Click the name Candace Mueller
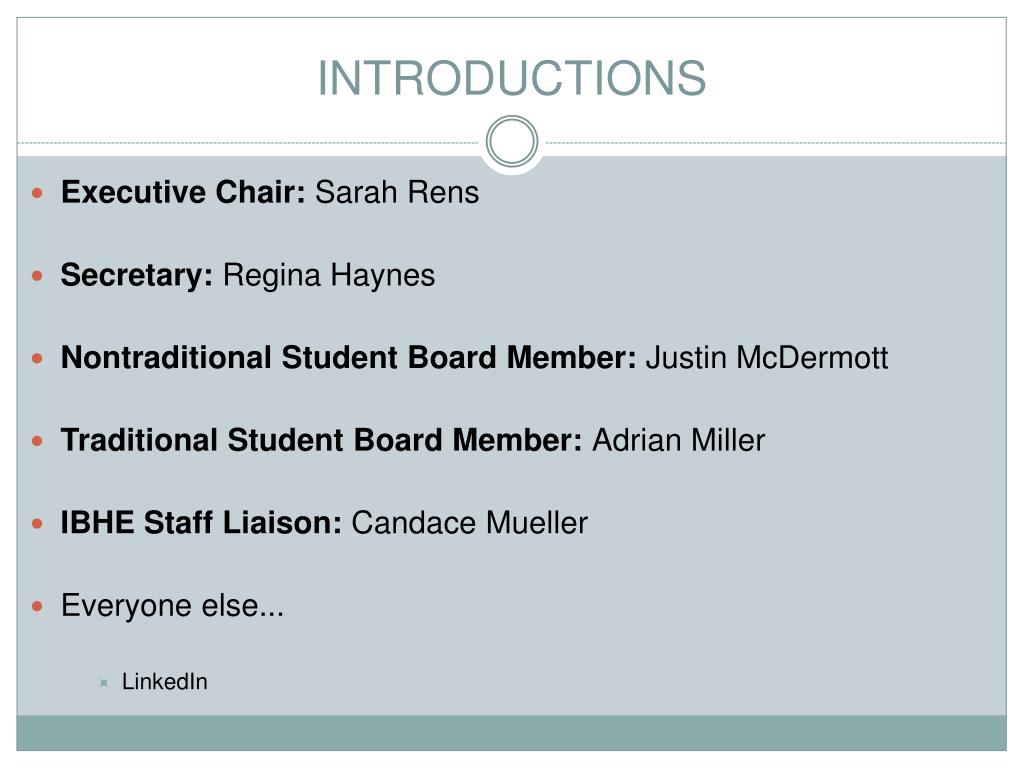The width and height of the screenshot is (1024, 768). [x=469, y=523]
